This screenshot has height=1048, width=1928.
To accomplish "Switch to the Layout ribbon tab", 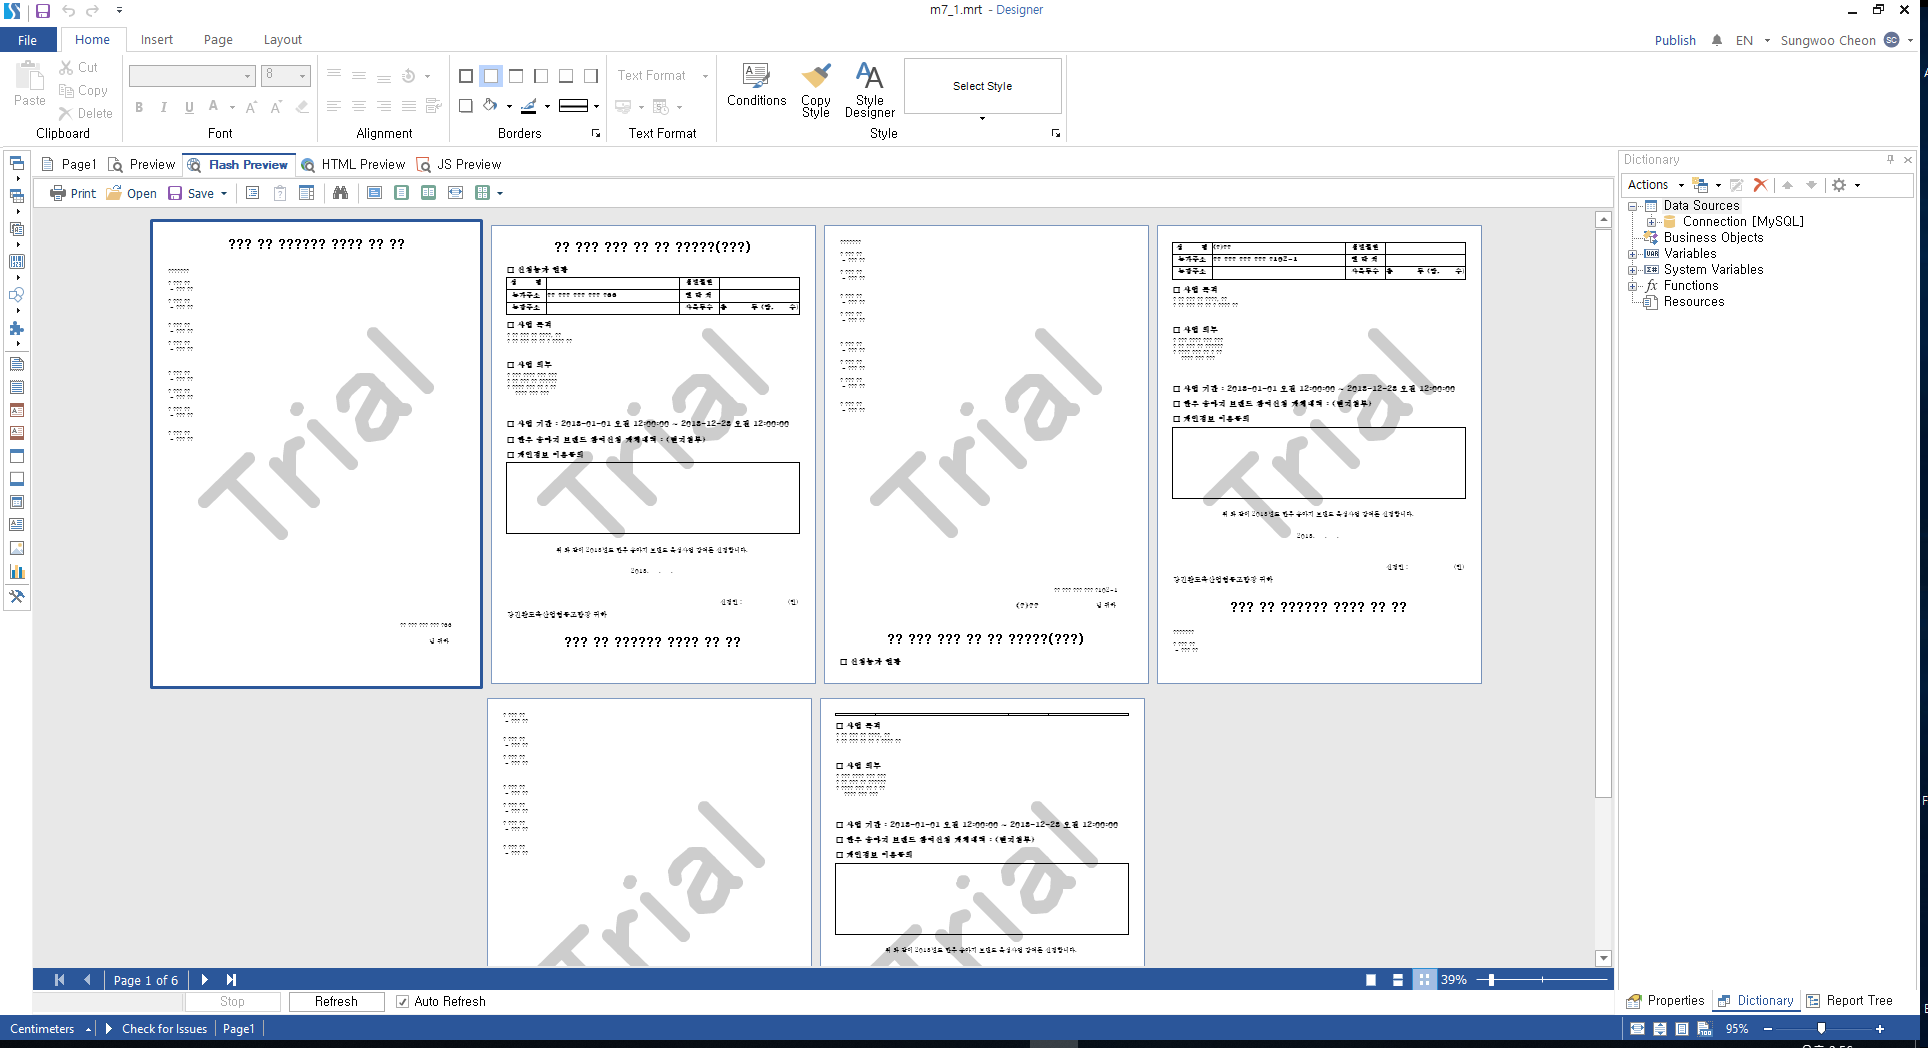I will coord(282,40).
